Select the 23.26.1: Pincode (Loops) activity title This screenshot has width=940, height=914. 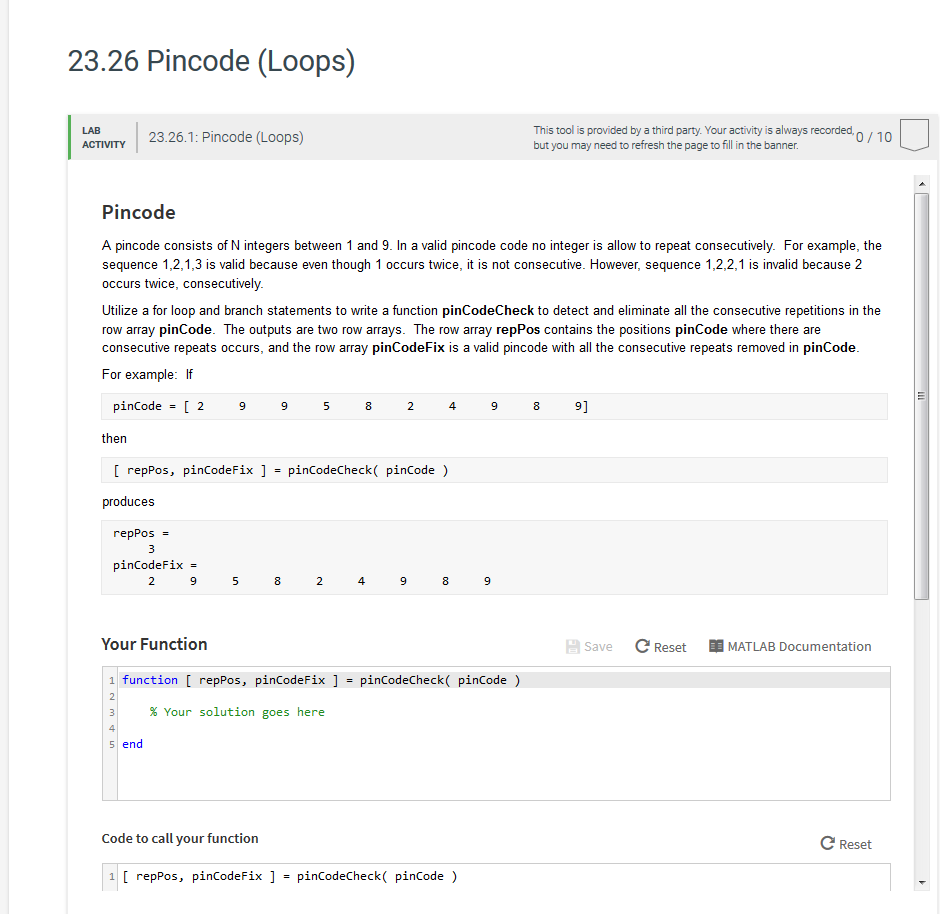pos(224,136)
